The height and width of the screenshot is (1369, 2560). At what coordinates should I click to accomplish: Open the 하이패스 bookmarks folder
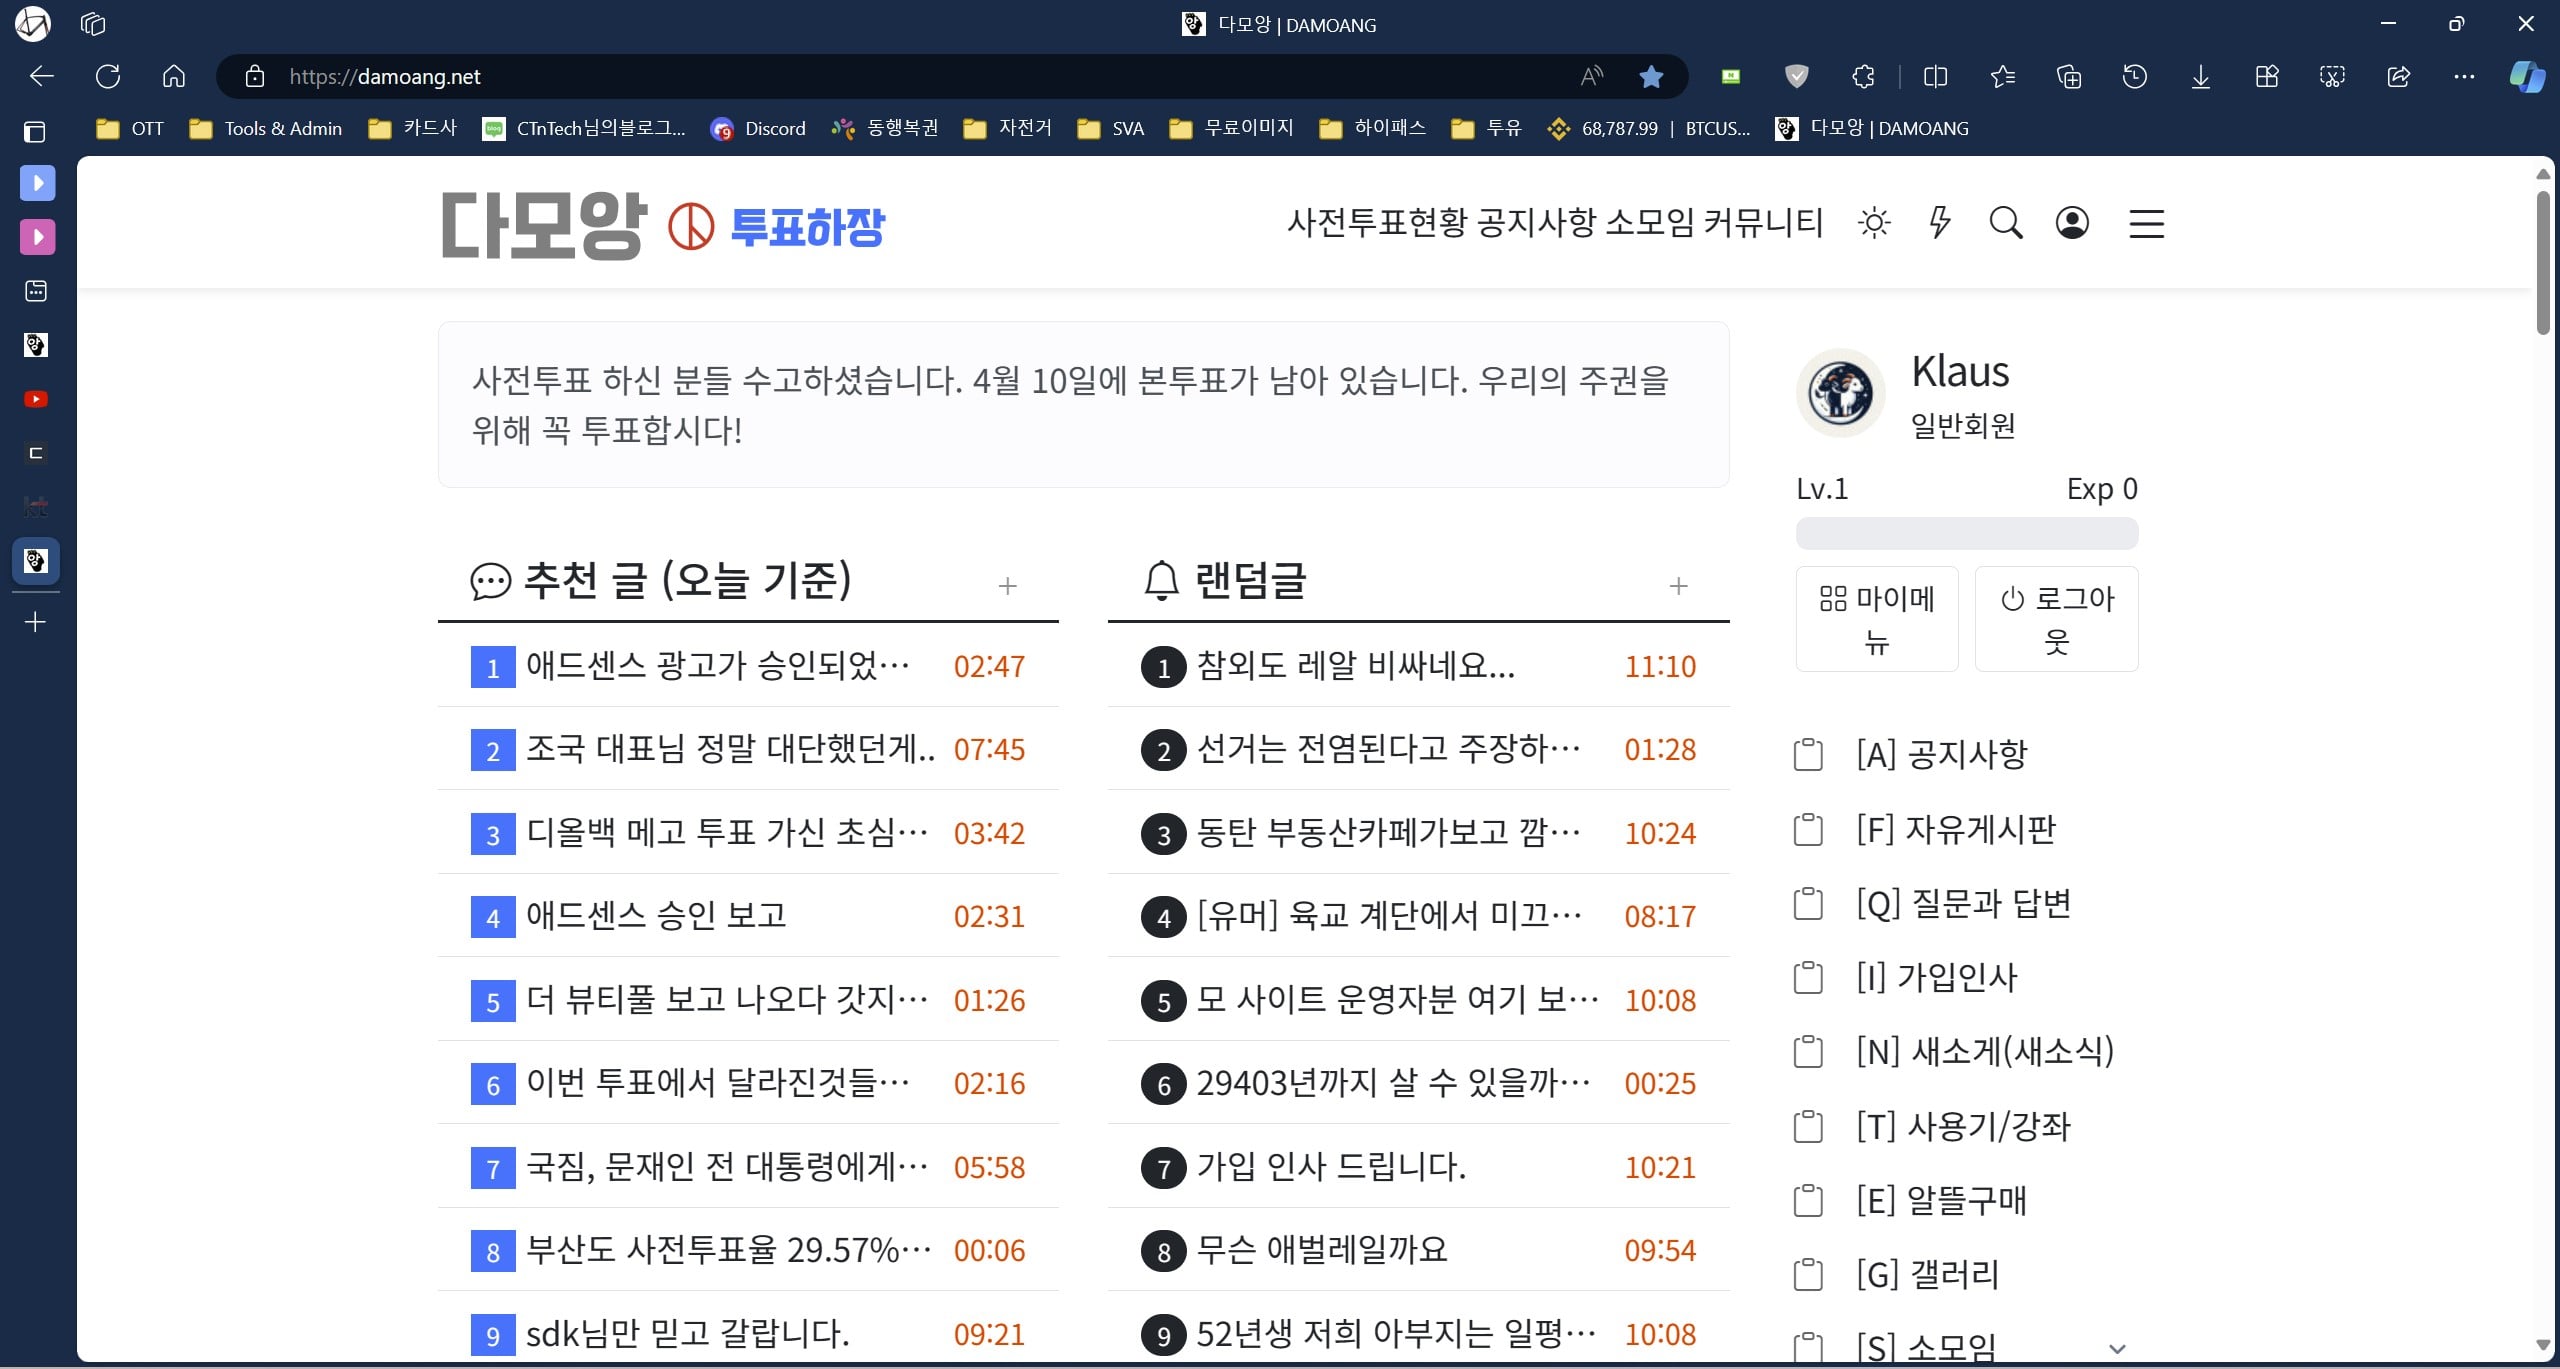click(1372, 128)
